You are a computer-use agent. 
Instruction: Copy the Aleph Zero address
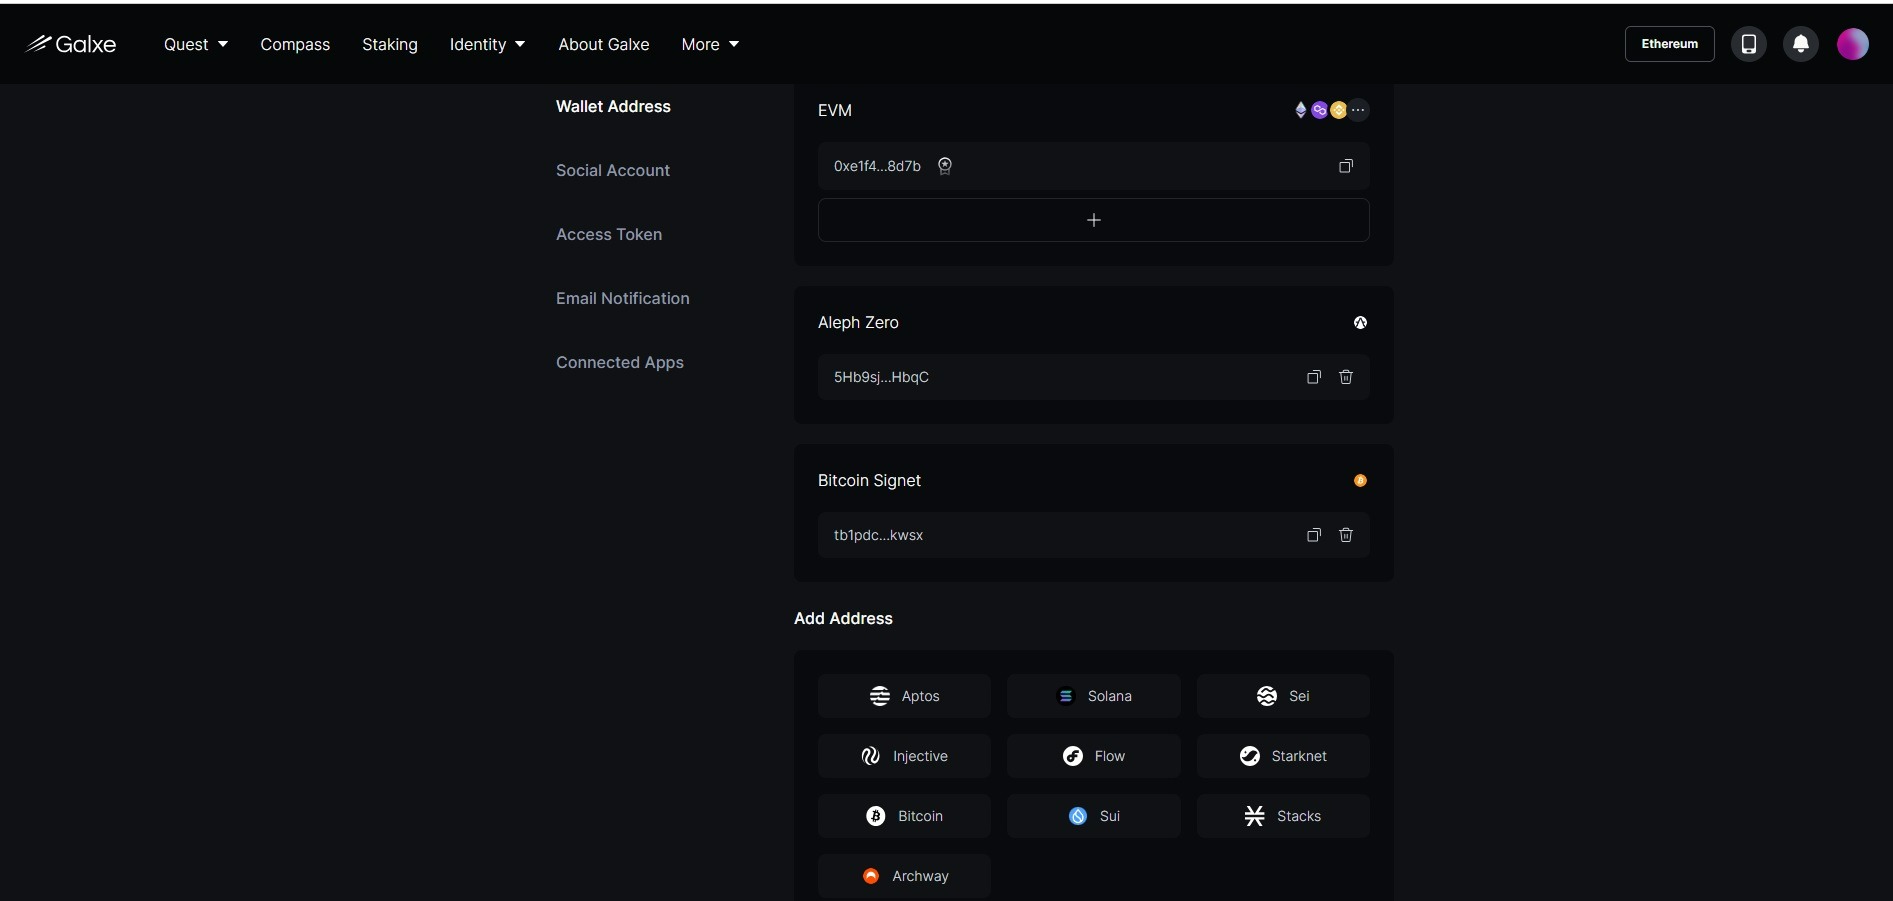pyautogui.click(x=1314, y=377)
